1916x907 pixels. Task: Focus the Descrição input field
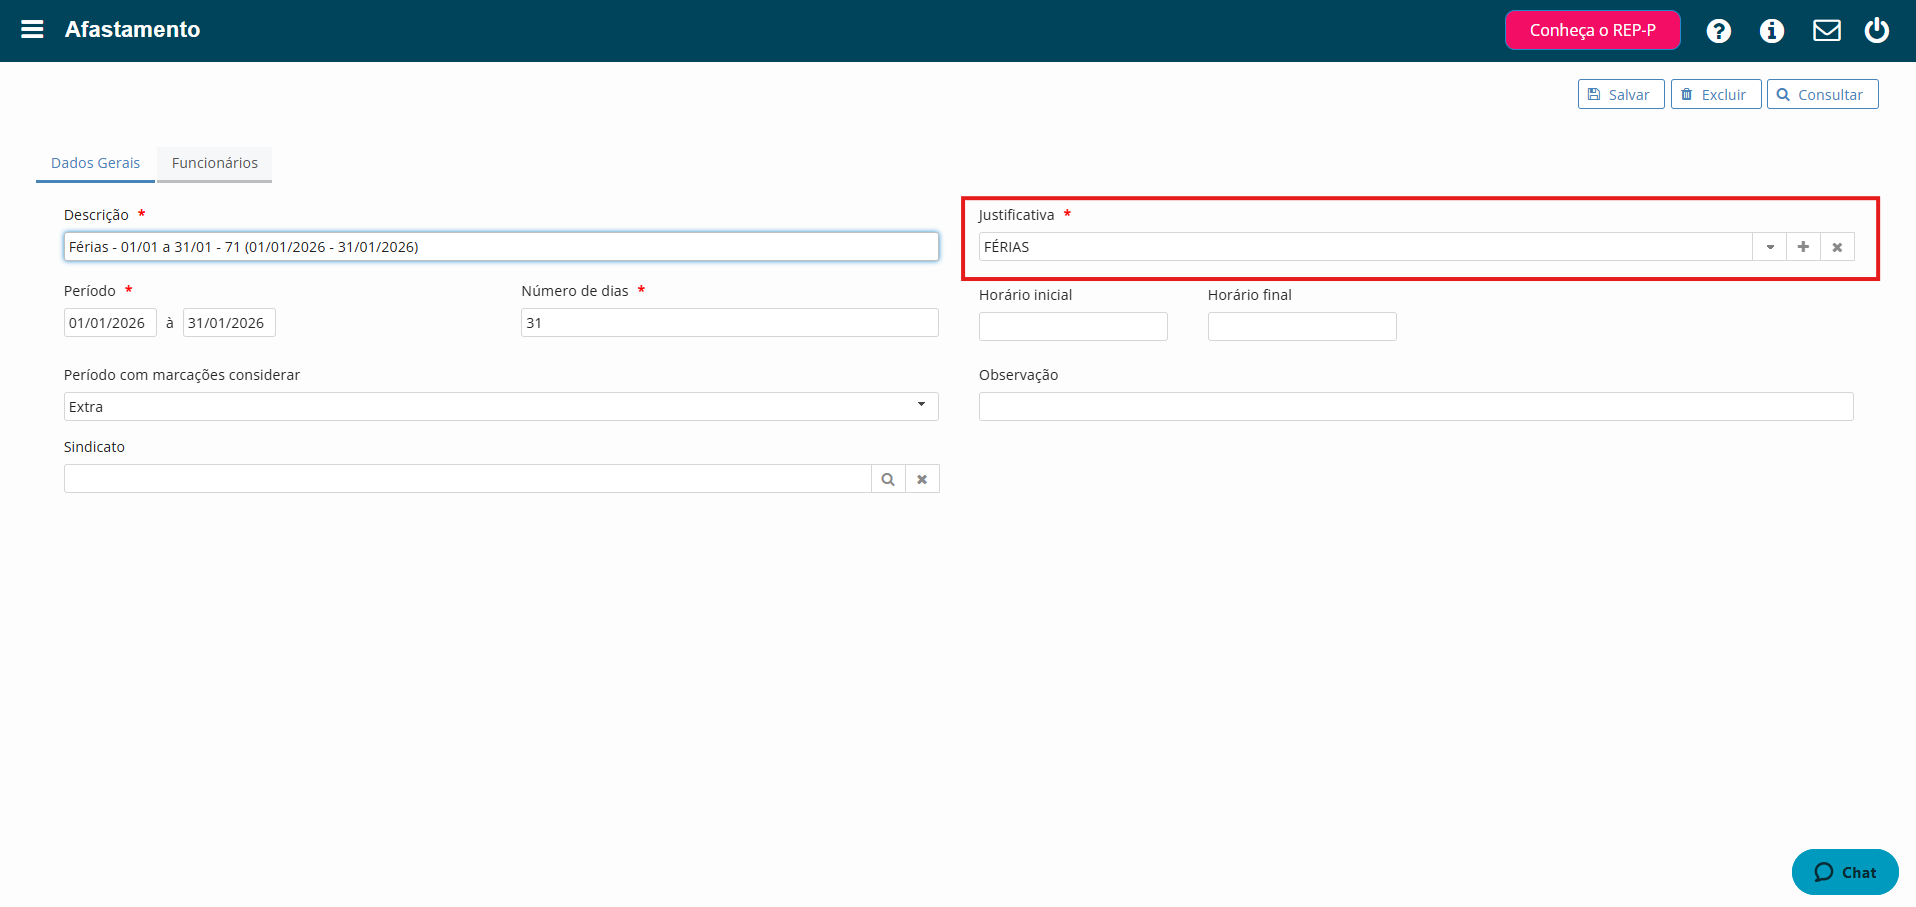[x=501, y=247]
